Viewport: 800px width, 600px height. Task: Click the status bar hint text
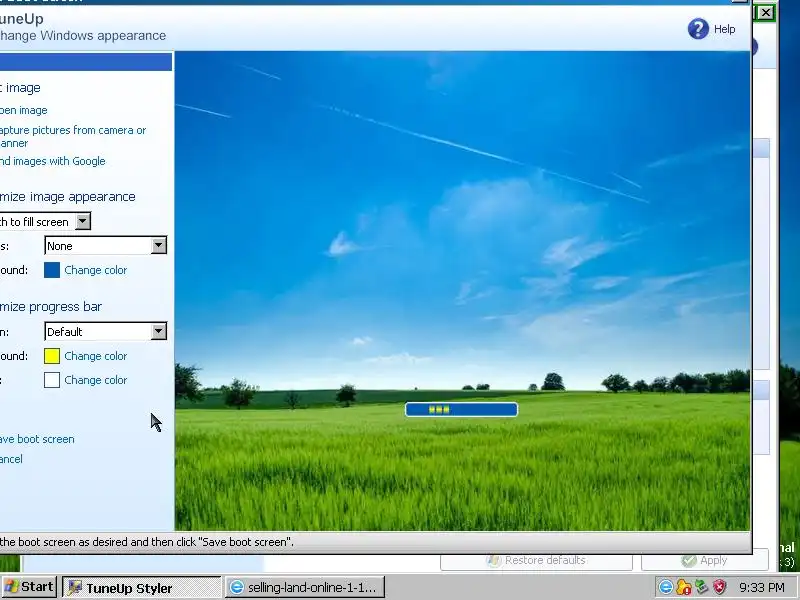(147, 542)
